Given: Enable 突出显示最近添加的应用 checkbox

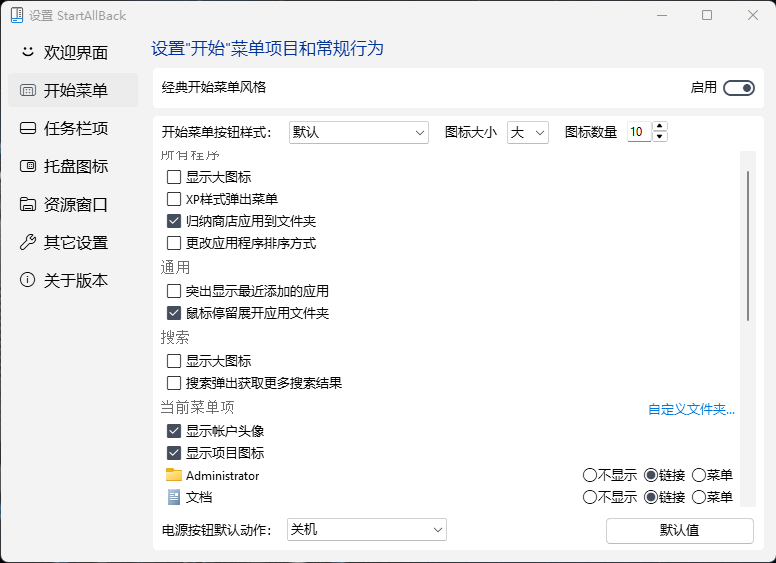Looking at the screenshot, I should click(x=174, y=291).
